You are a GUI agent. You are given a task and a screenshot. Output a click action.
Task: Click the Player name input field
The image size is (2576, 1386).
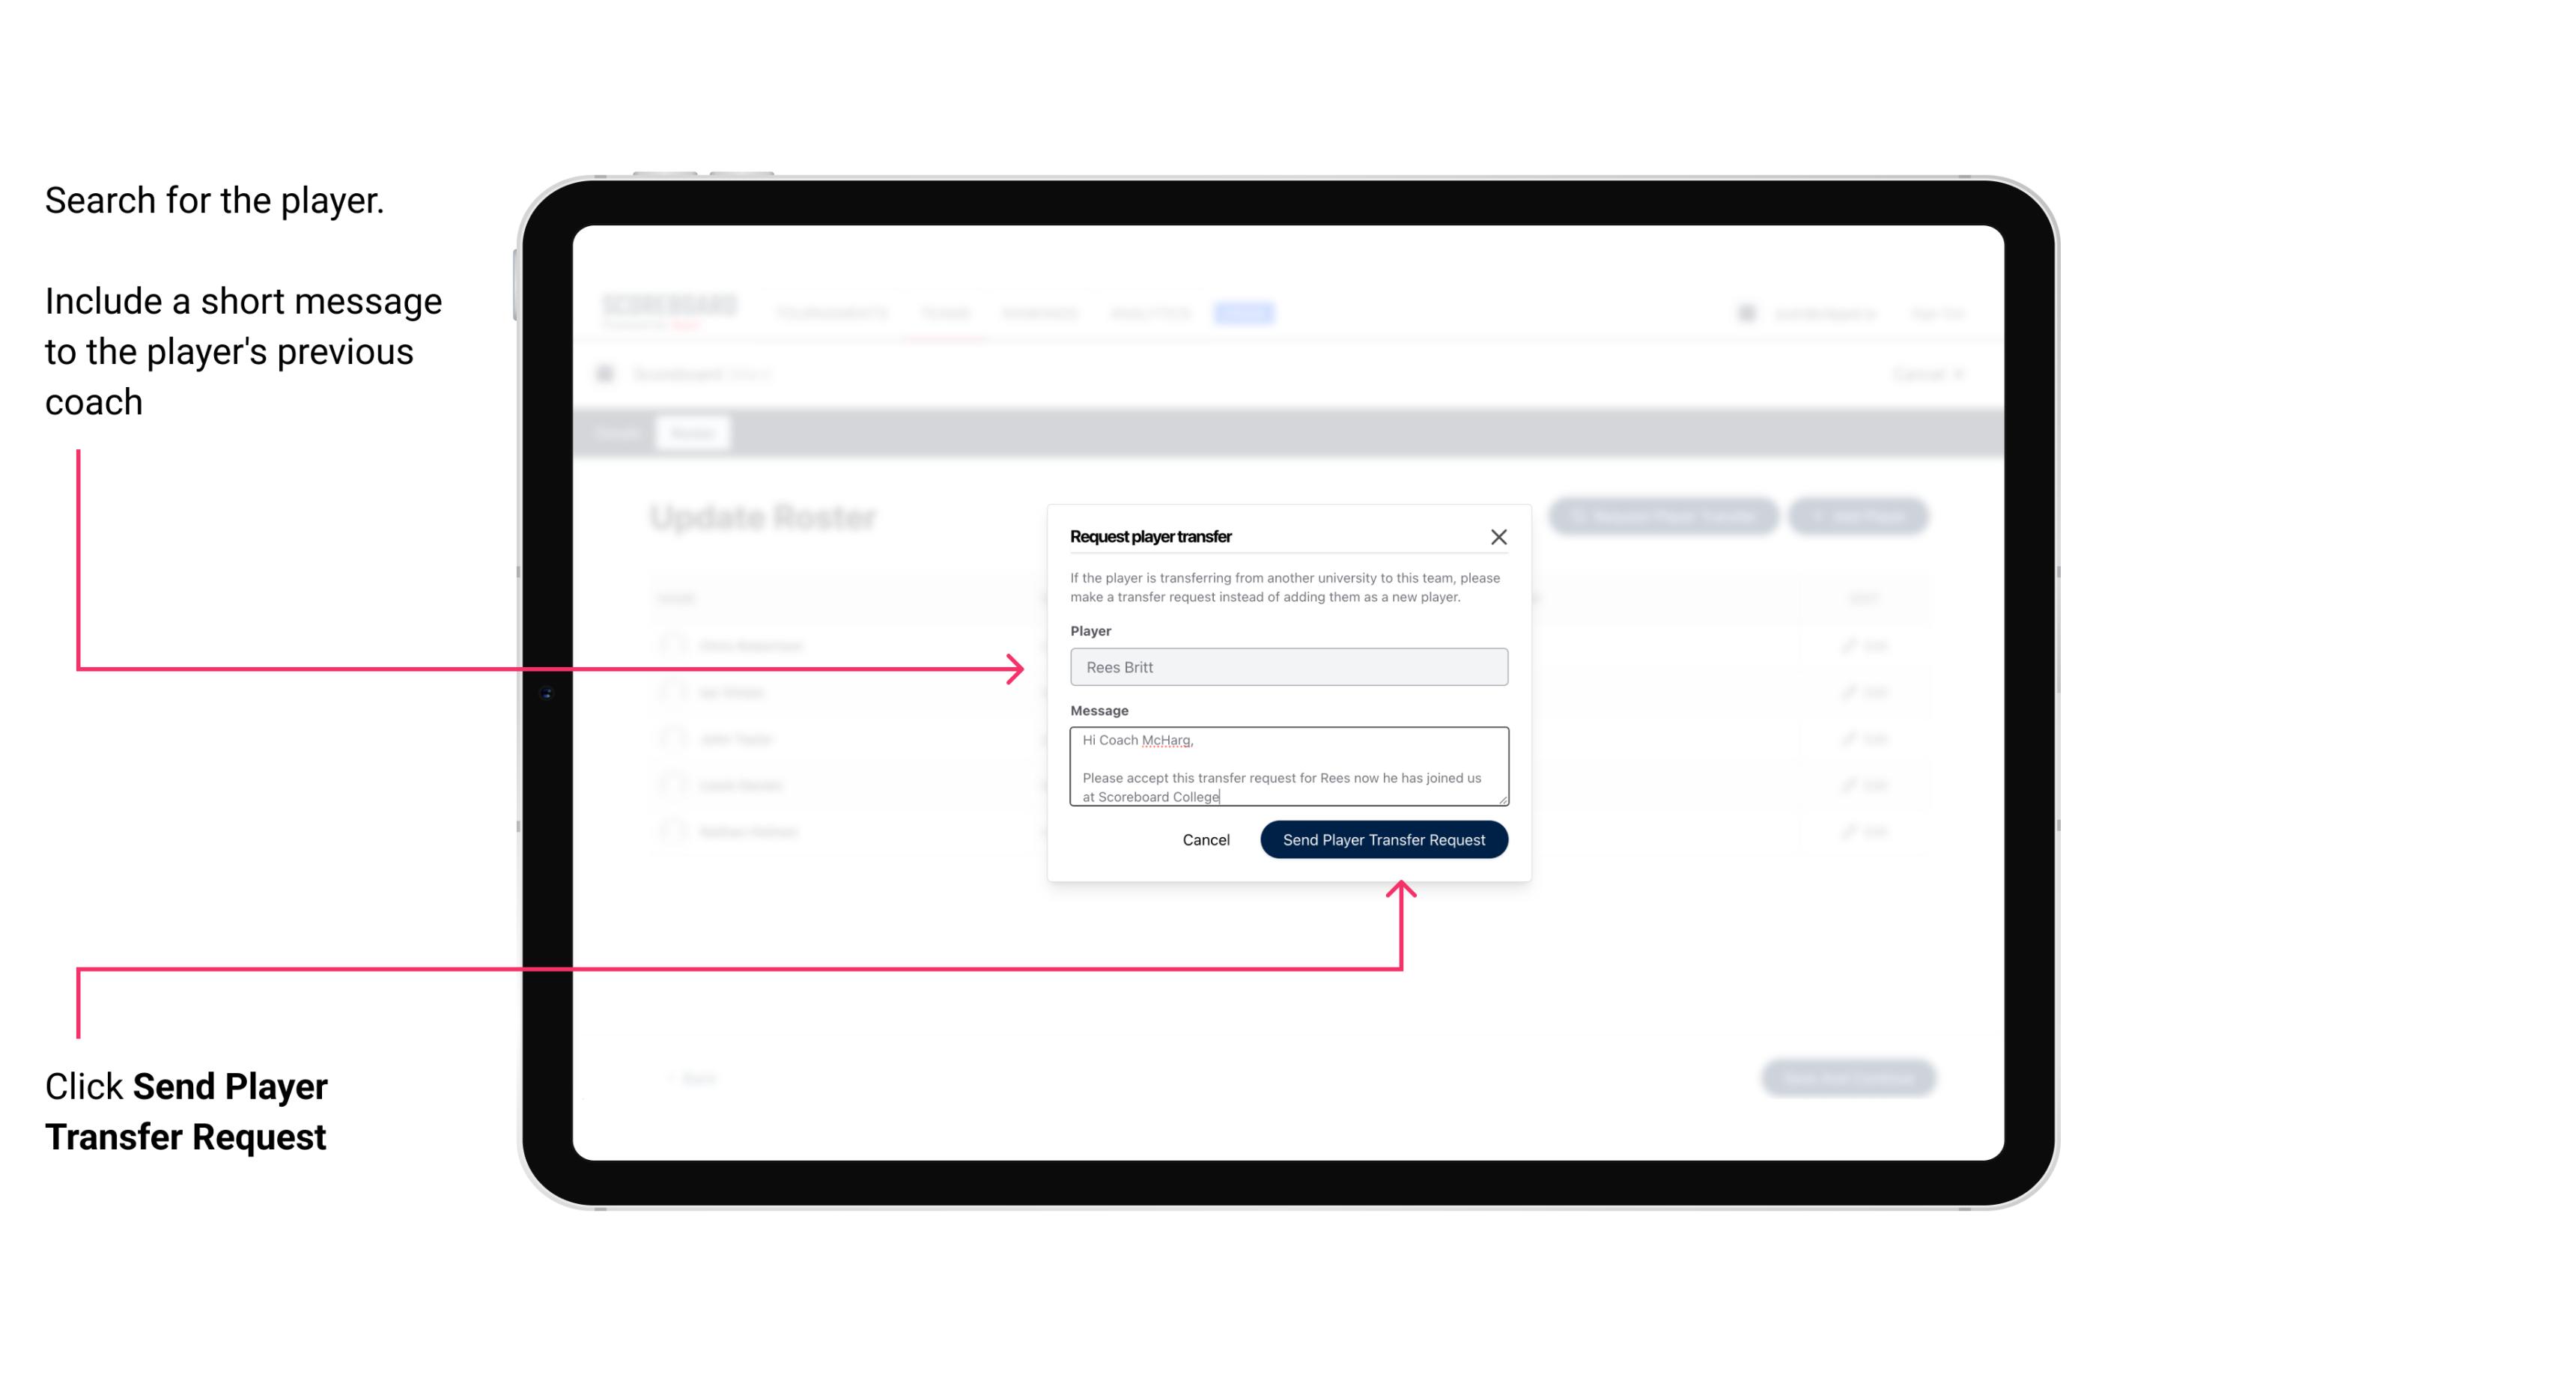pyautogui.click(x=1287, y=666)
